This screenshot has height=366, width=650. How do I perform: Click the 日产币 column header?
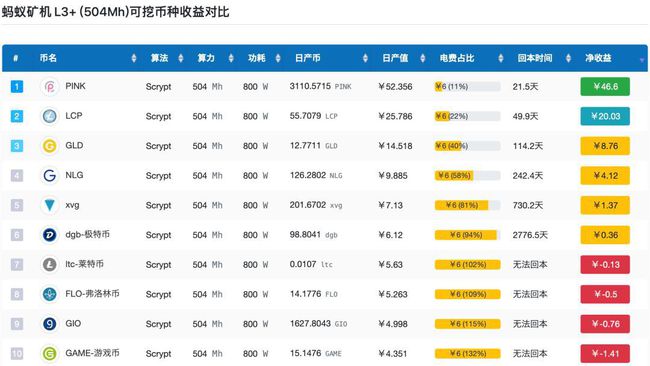pyautogui.click(x=307, y=58)
